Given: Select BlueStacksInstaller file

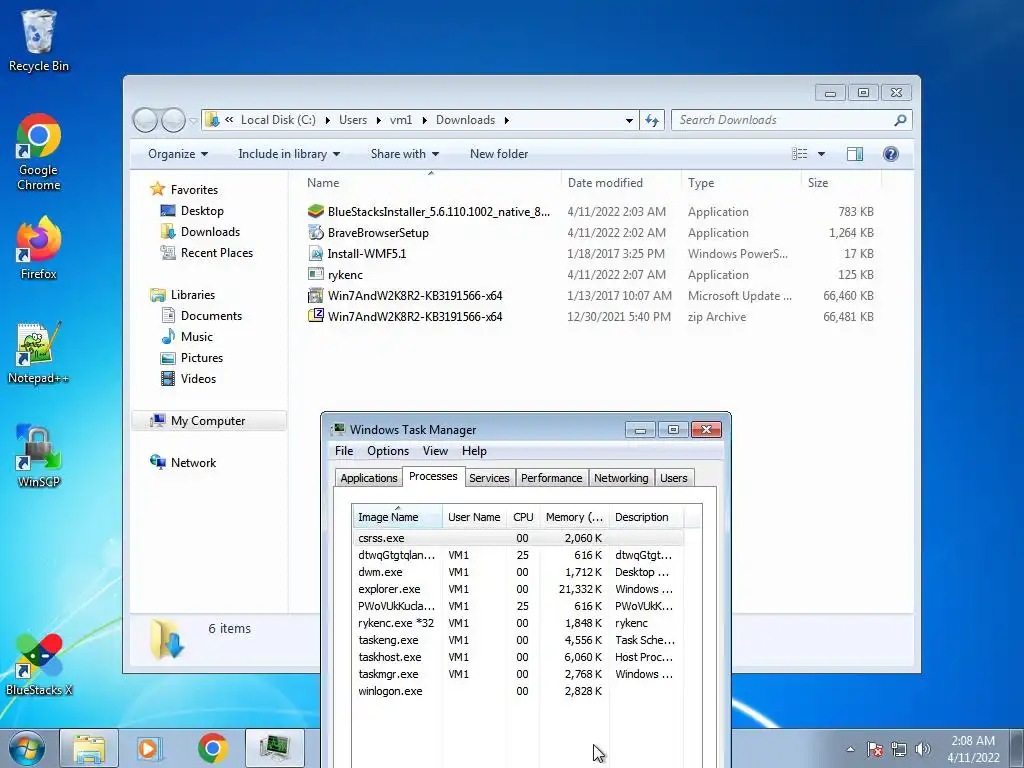Looking at the screenshot, I should 591,212.
